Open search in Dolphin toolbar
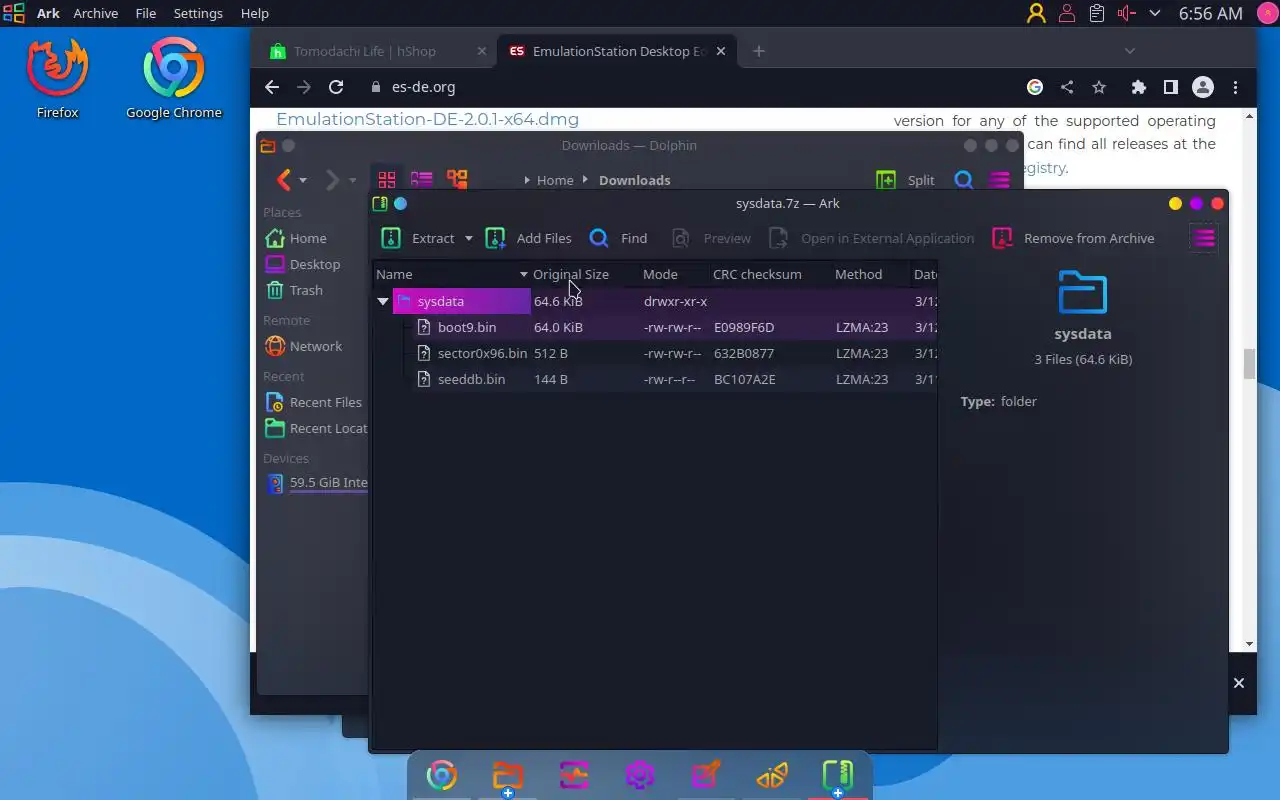 (963, 180)
